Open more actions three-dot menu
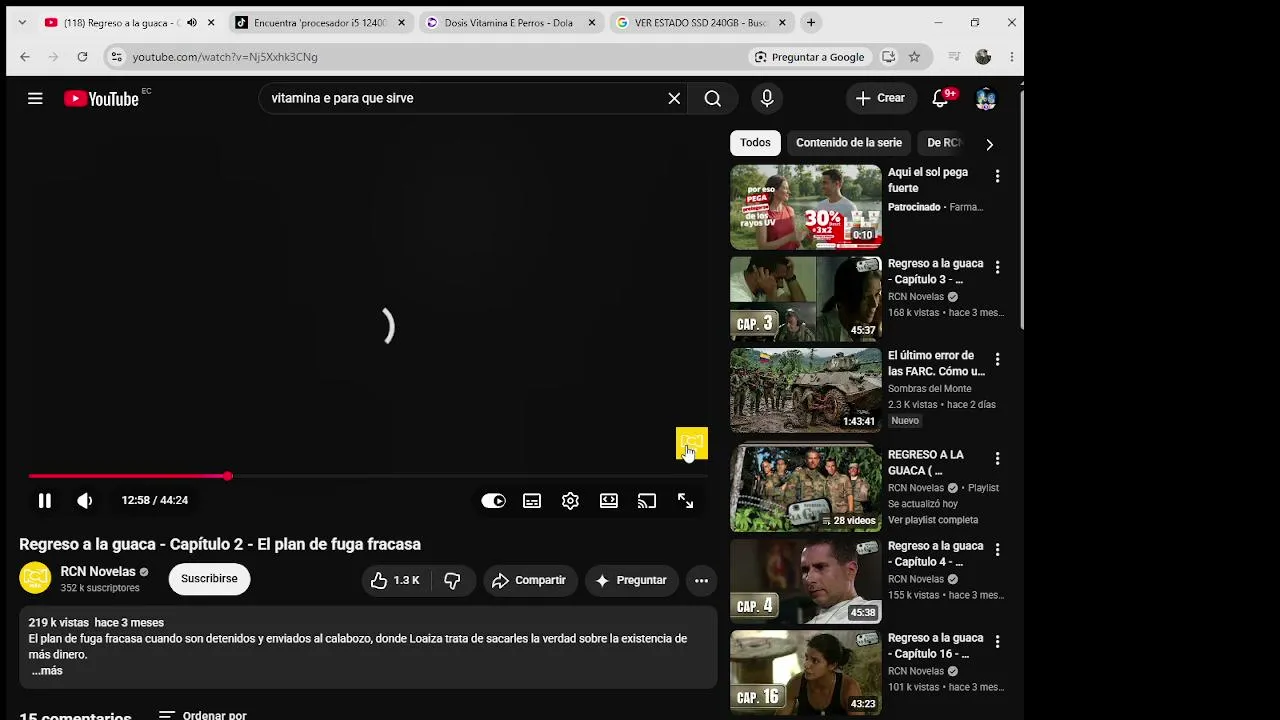 coord(701,580)
